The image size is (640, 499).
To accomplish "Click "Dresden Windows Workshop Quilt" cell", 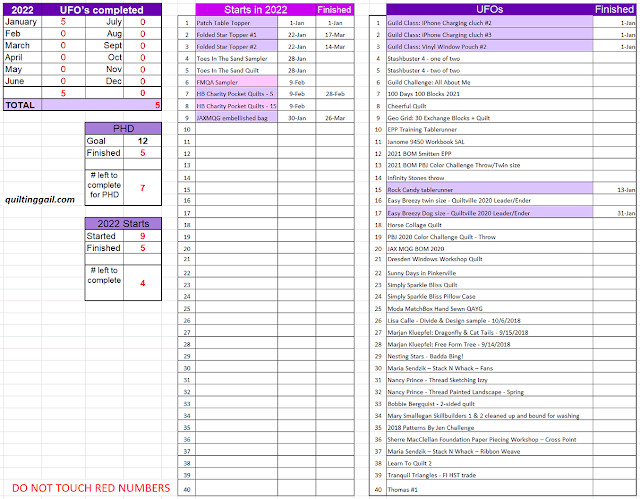I will point(489,259).
